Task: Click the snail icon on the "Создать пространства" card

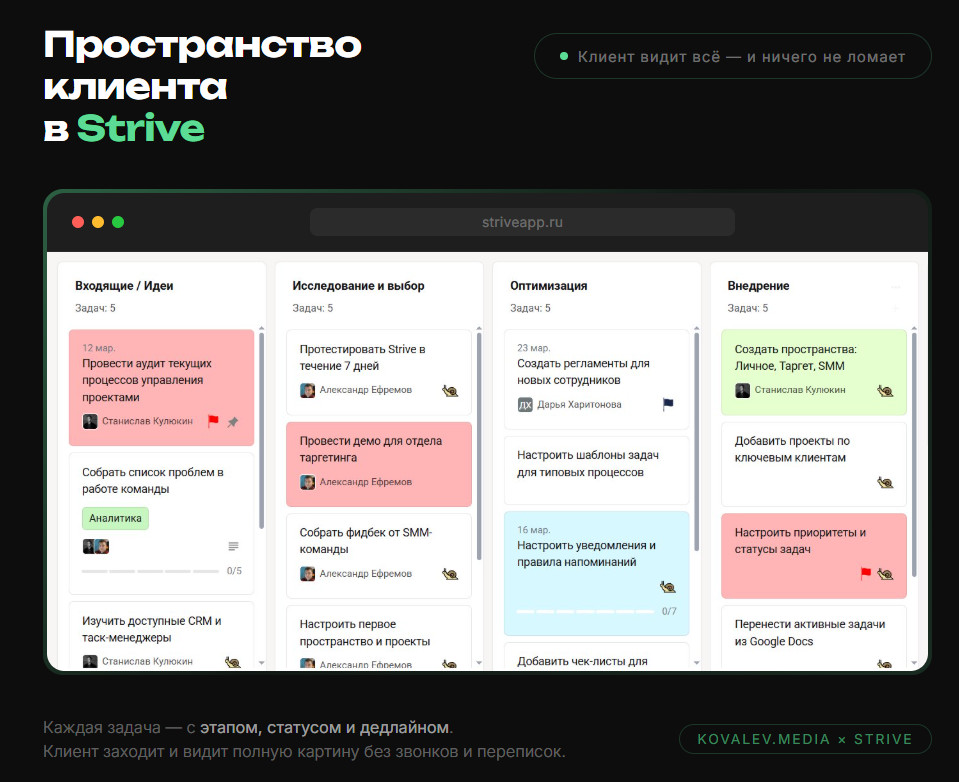Action: coord(885,391)
